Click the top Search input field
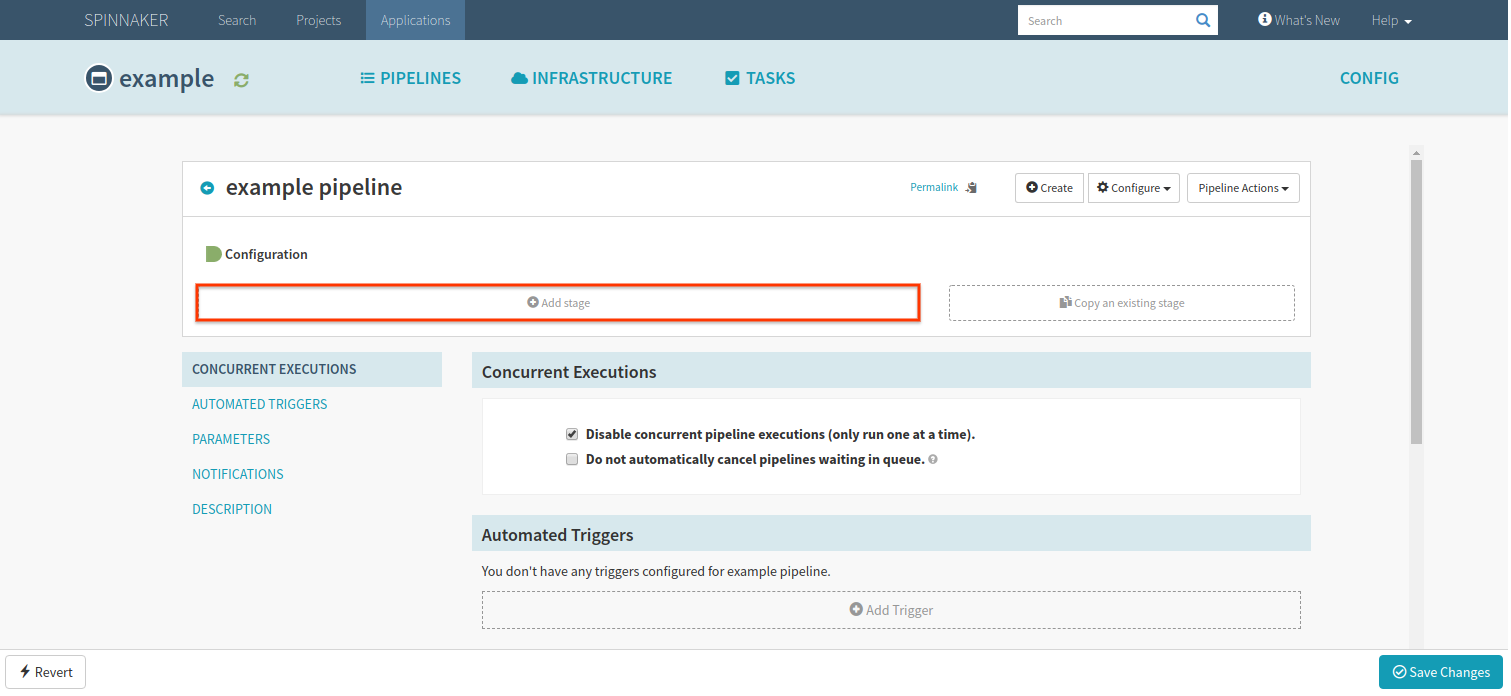Image resolution: width=1511 pixels, height=696 pixels. pyautogui.click(x=1105, y=20)
